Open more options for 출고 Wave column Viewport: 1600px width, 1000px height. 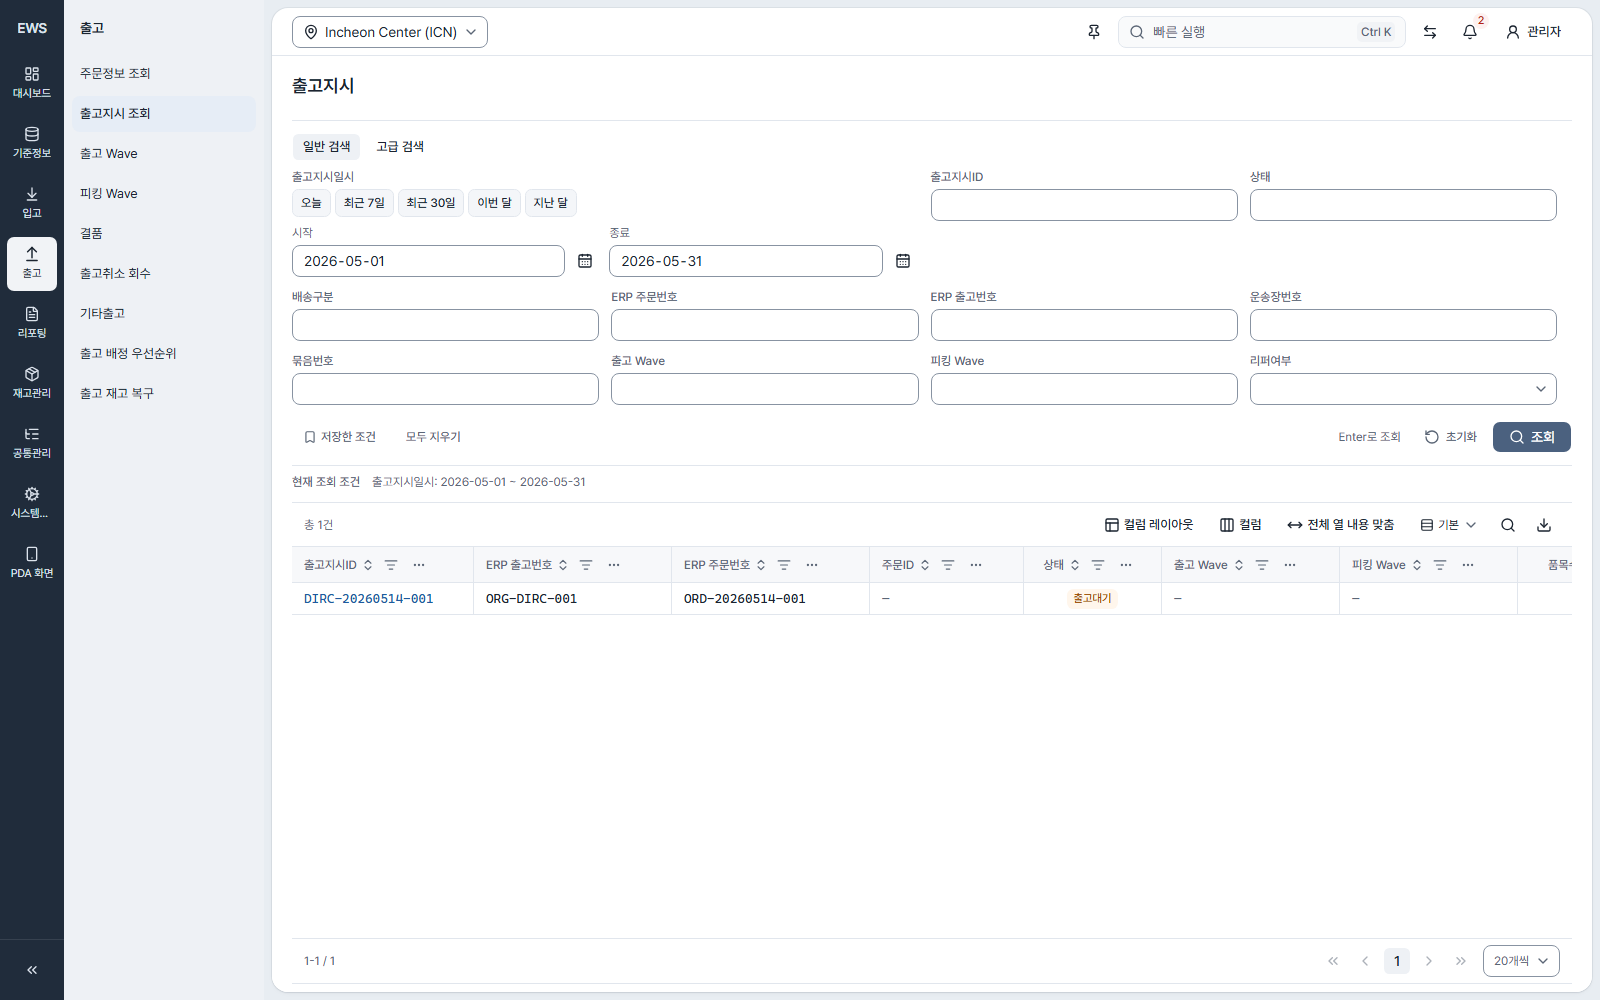pos(1290,565)
